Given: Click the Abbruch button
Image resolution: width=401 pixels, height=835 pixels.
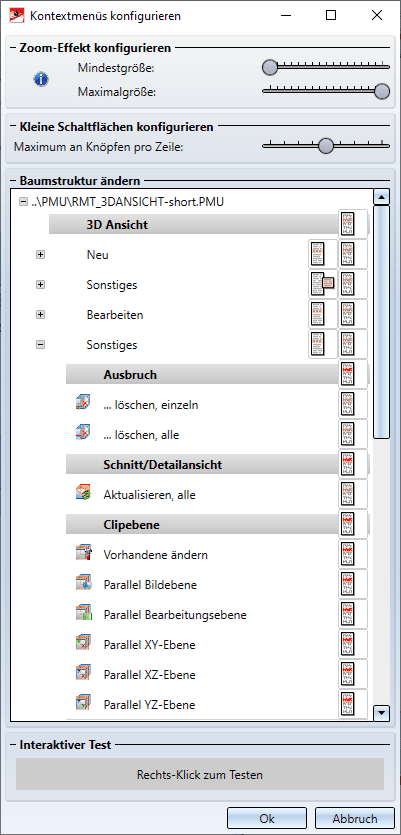Looking at the screenshot, I should (x=355, y=818).
